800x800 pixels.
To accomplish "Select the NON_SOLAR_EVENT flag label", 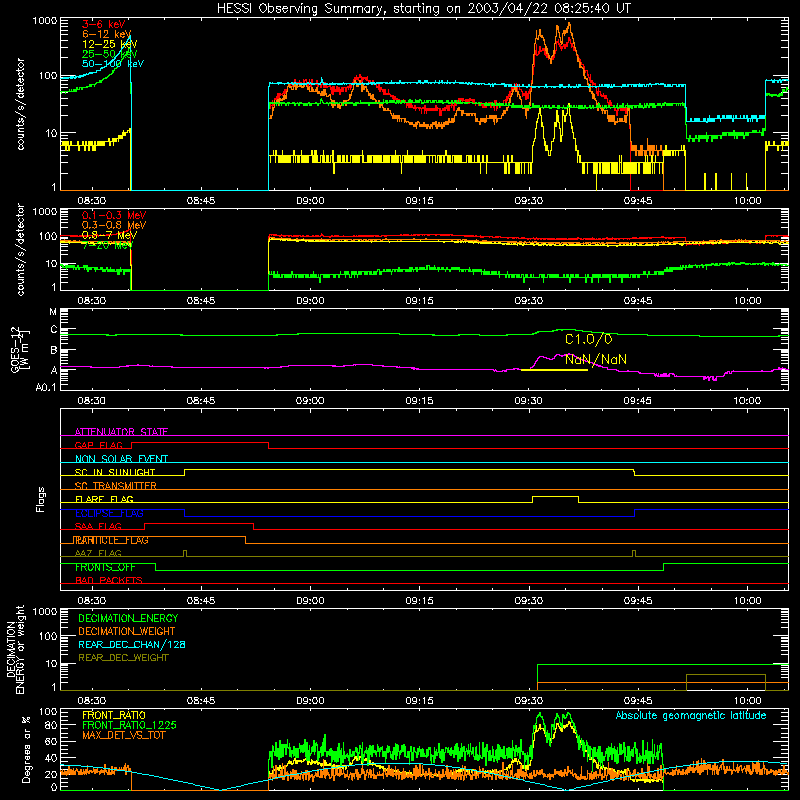I will coord(121,459).
